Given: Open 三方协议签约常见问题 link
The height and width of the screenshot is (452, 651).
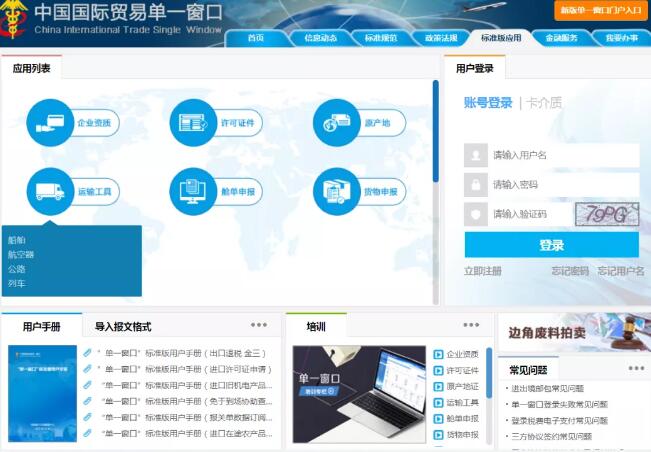Looking at the screenshot, I should click(551, 436).
